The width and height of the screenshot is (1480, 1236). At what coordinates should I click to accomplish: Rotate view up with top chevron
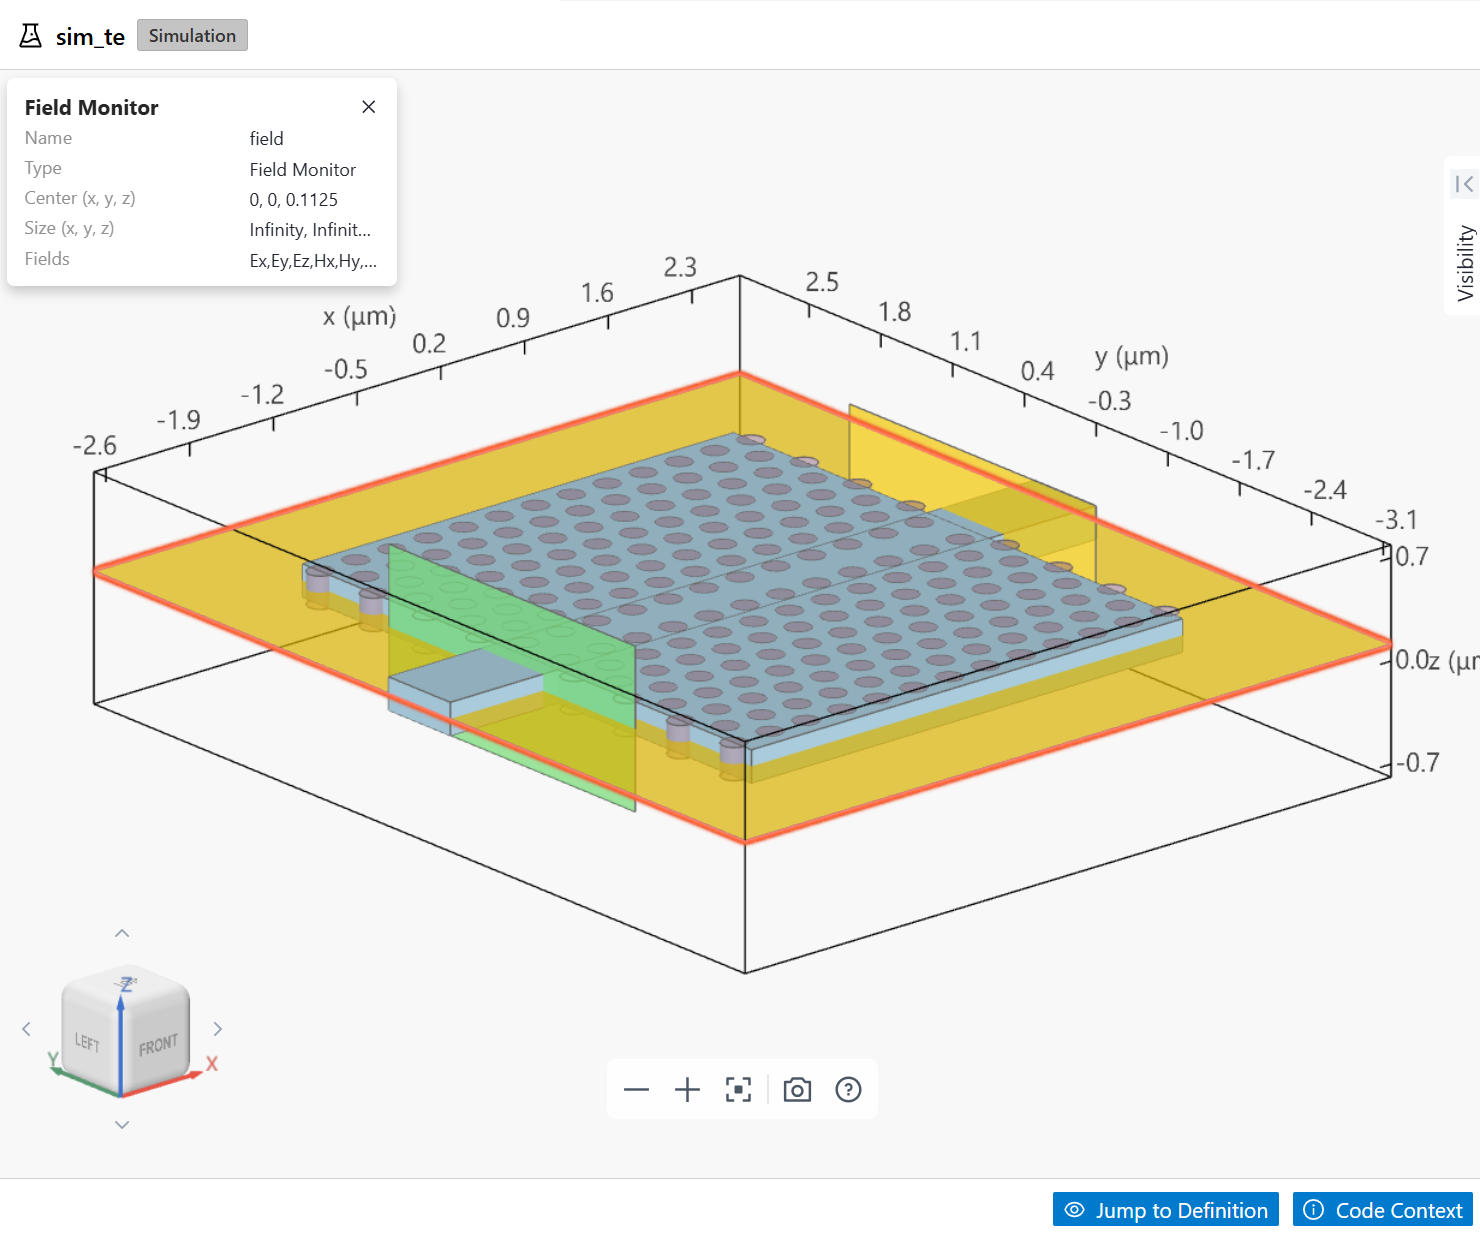122,933
